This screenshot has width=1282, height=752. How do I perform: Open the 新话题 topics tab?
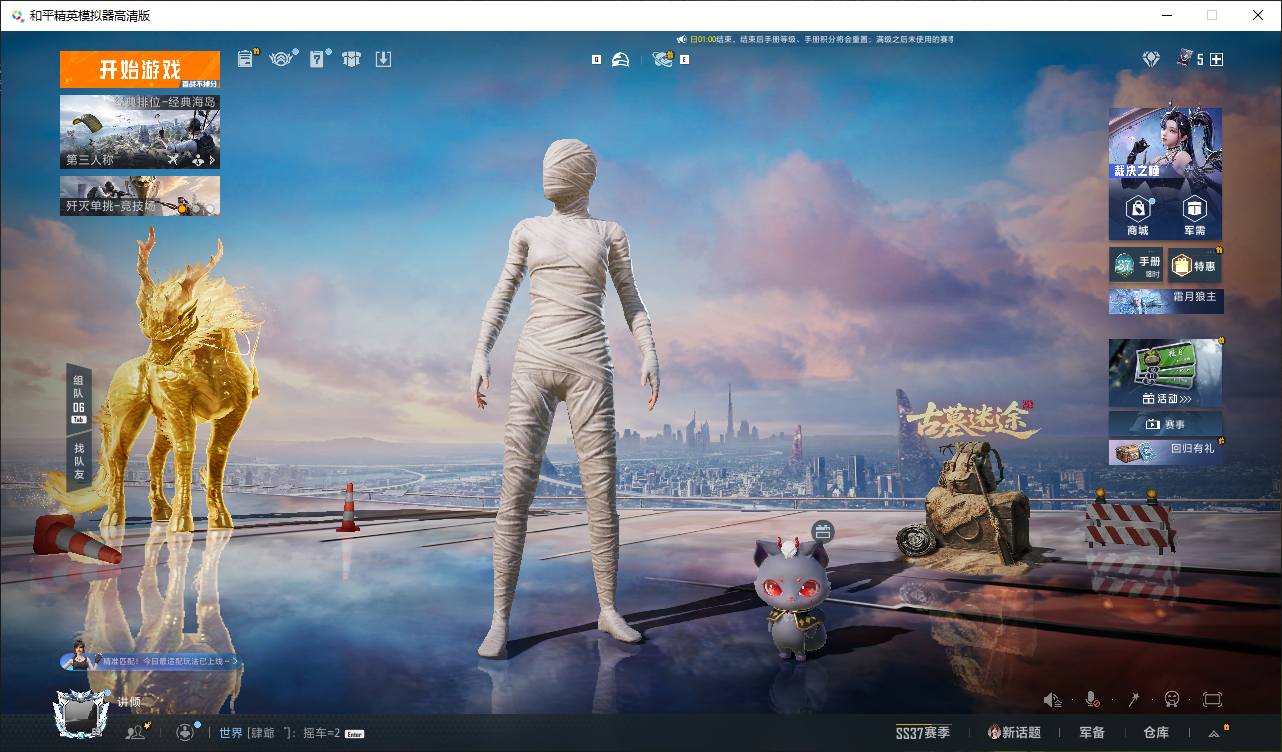point(1013,733)
